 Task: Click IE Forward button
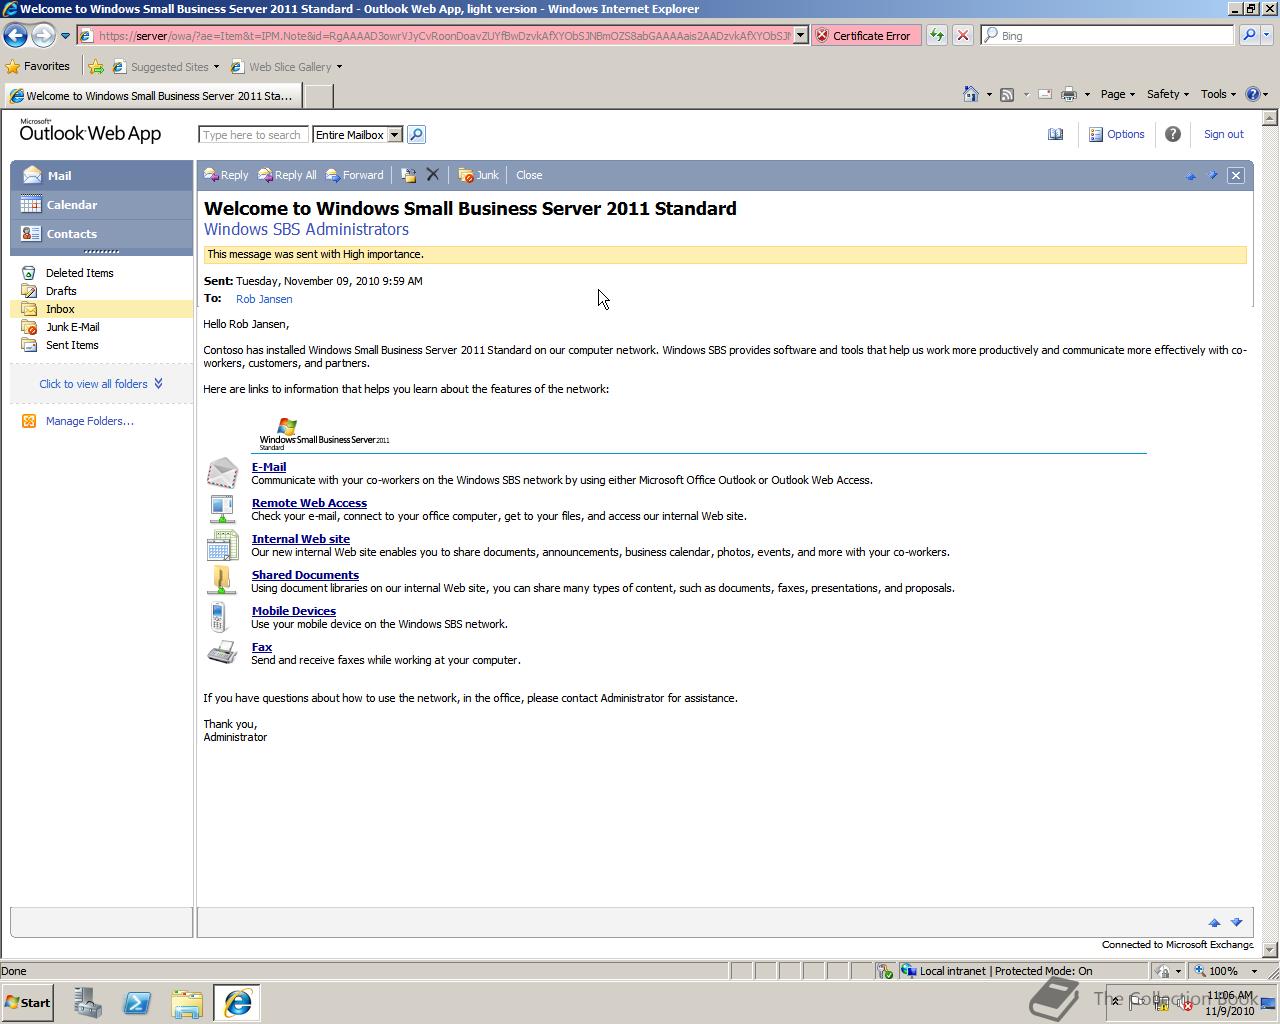(x=42, y=35)
